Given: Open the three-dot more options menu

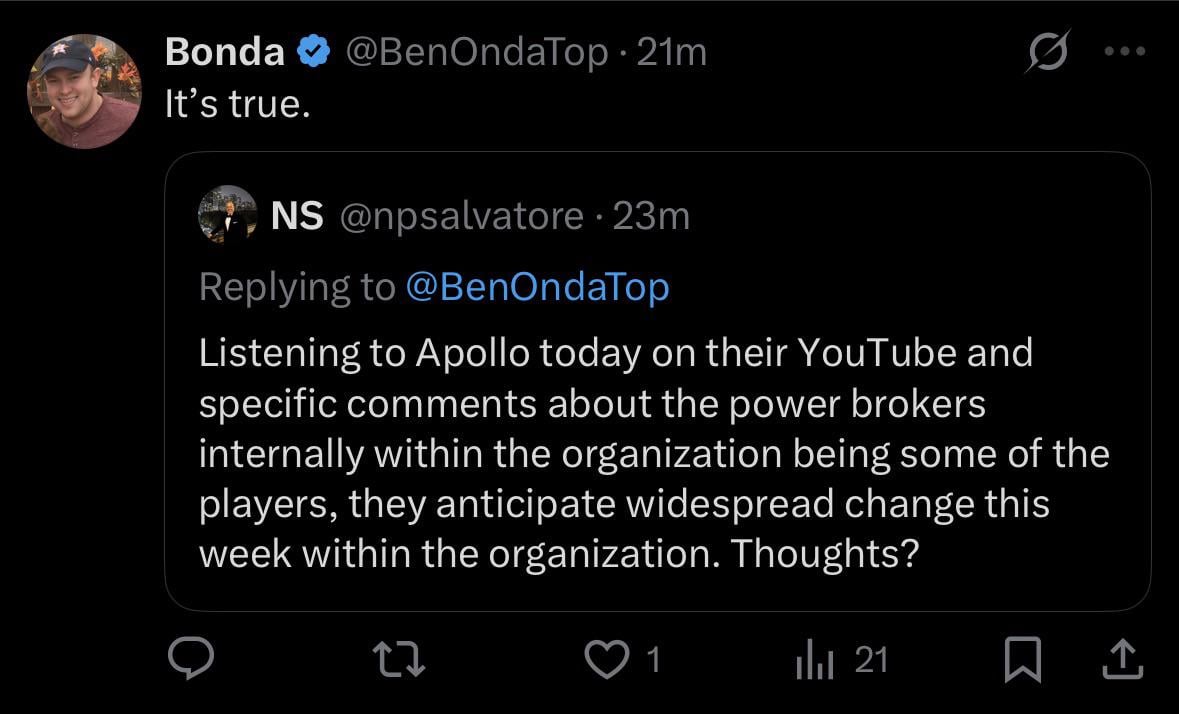Looking at the screenshot, I should pos(1126,52).
